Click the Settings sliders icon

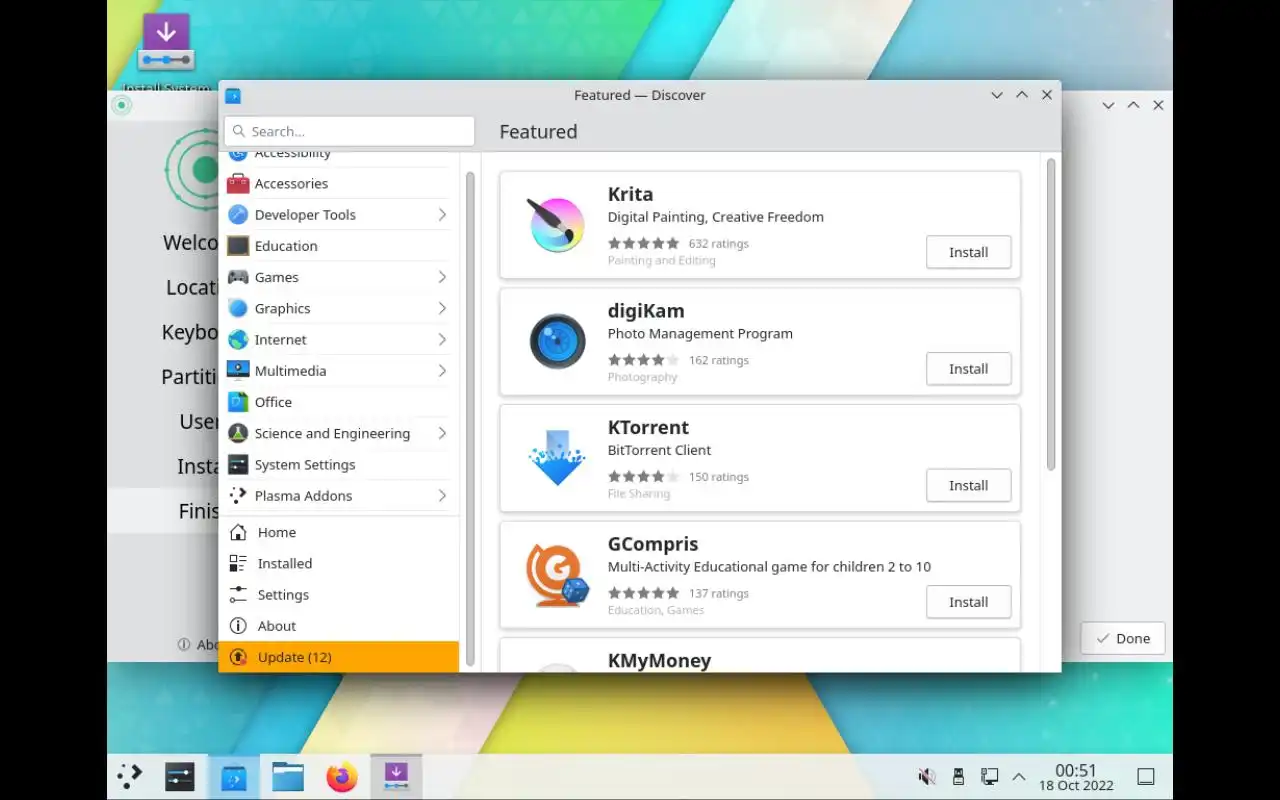[238, 595]
